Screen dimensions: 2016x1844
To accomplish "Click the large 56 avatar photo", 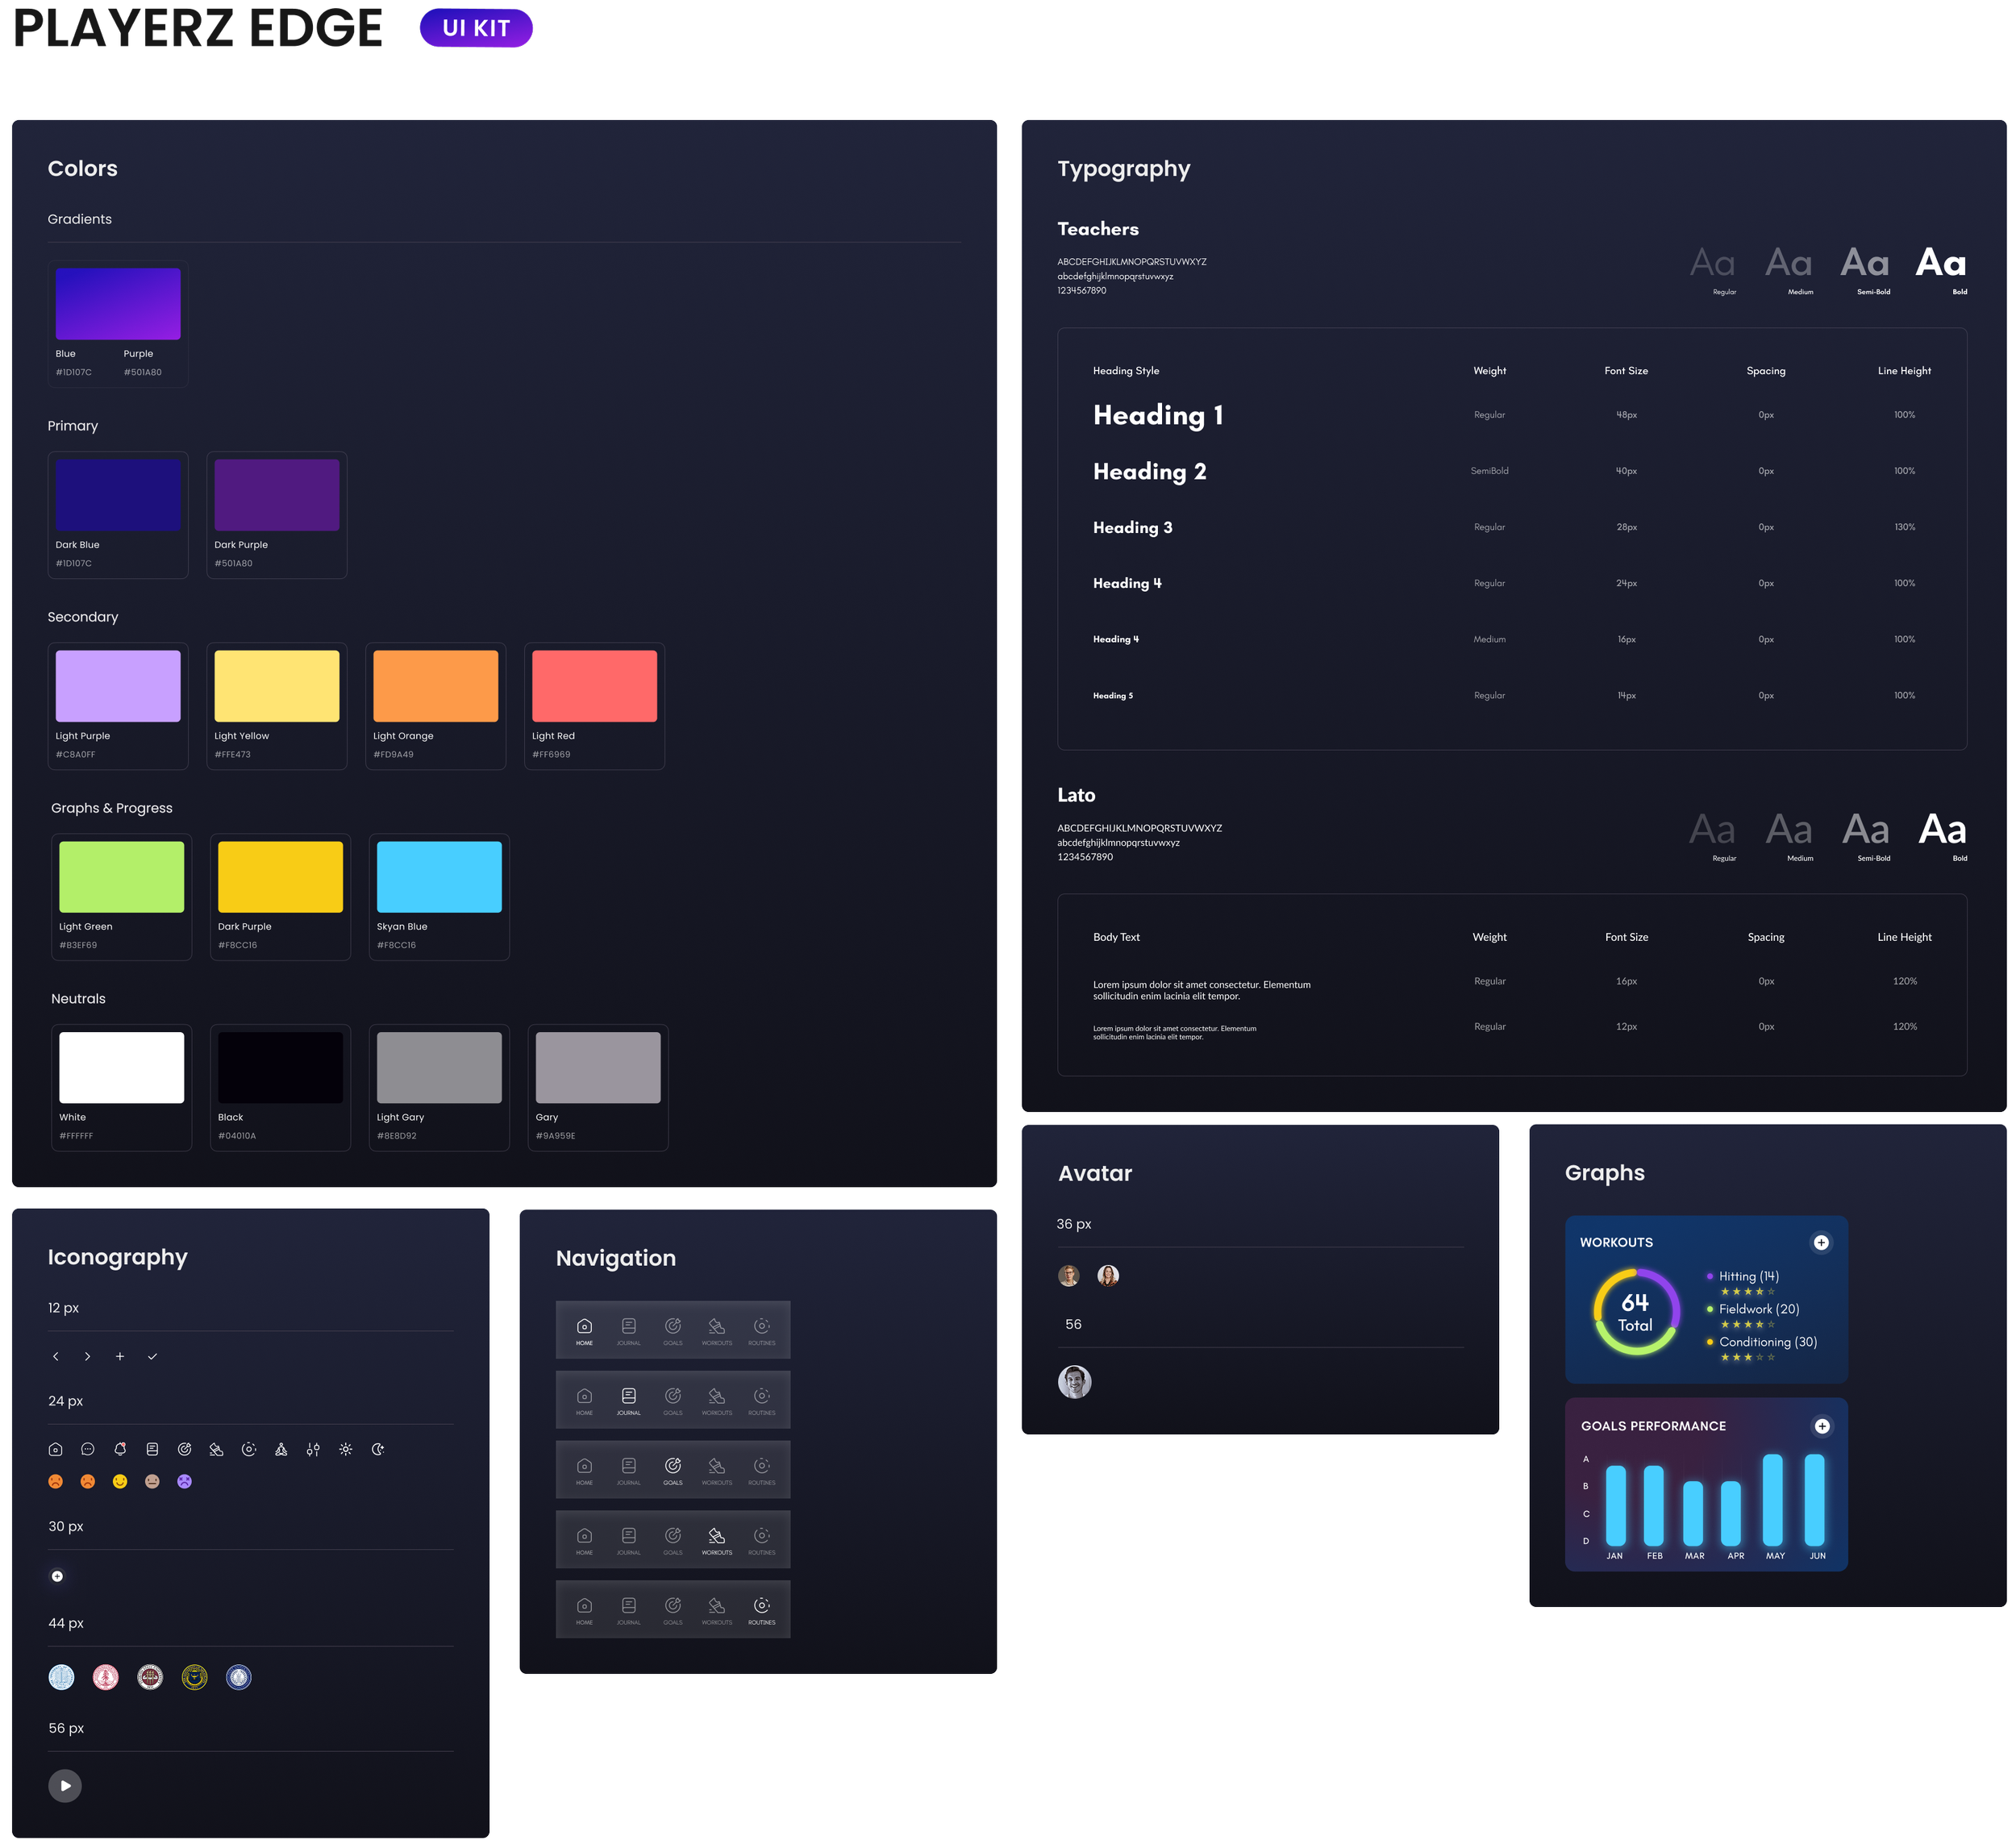I will 1075,1381.
